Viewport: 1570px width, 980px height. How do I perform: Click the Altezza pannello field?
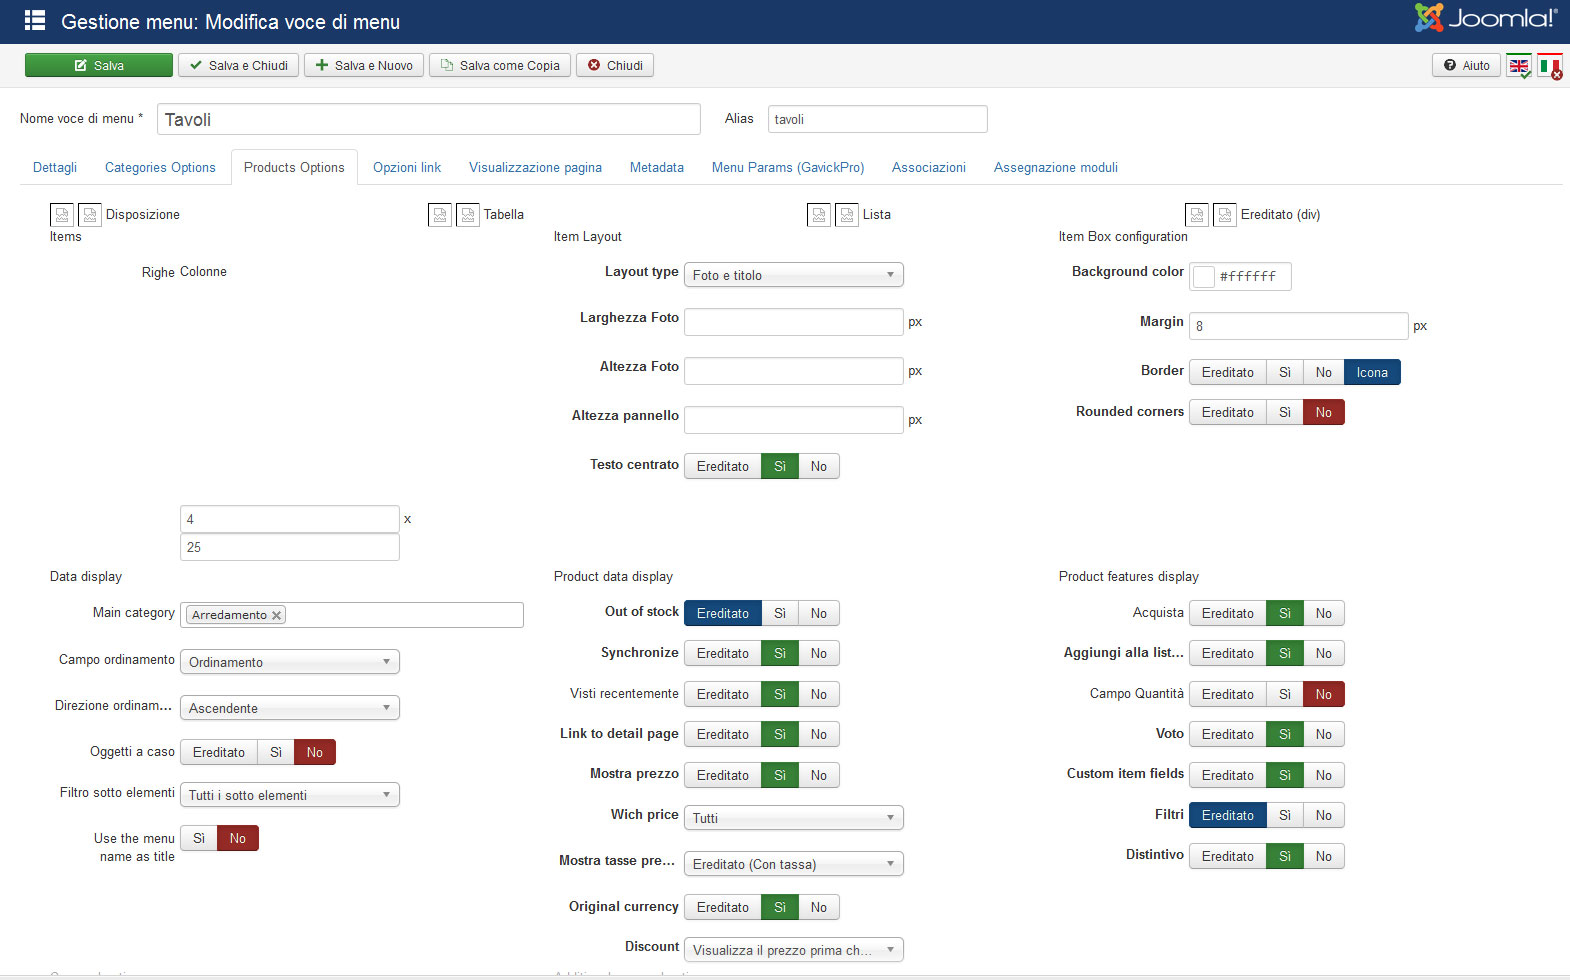794,420
